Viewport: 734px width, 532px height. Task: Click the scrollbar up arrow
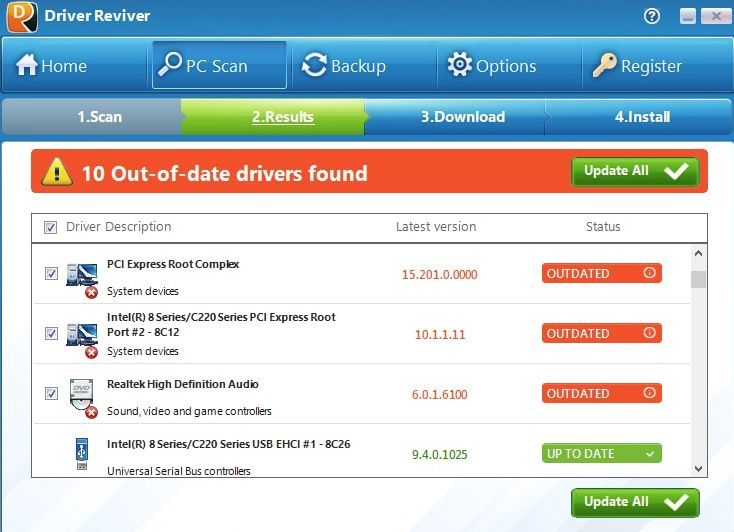pos(698,253)
